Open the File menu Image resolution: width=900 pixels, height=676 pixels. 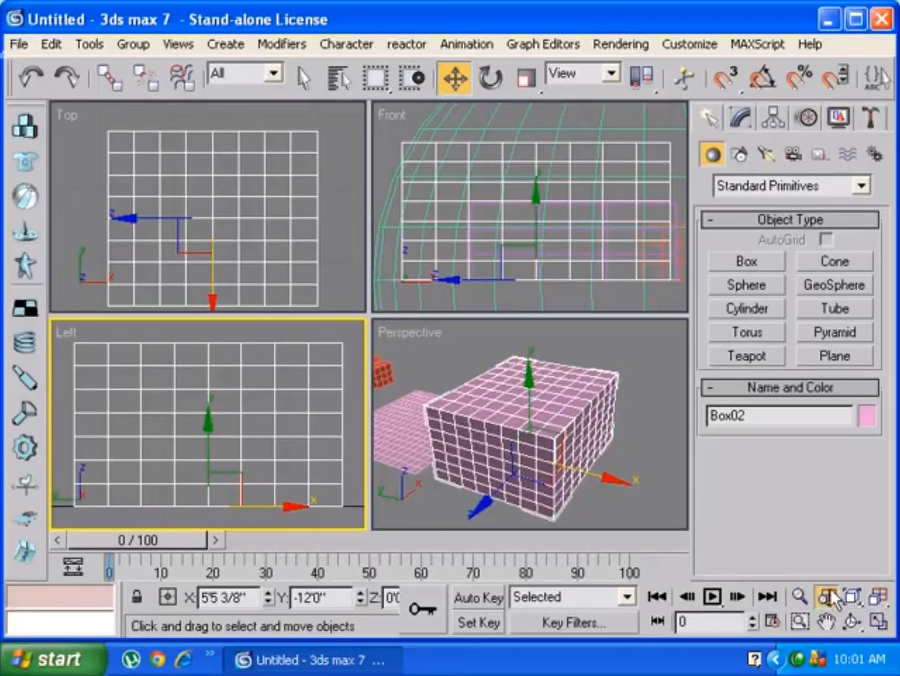pos(18,44)
